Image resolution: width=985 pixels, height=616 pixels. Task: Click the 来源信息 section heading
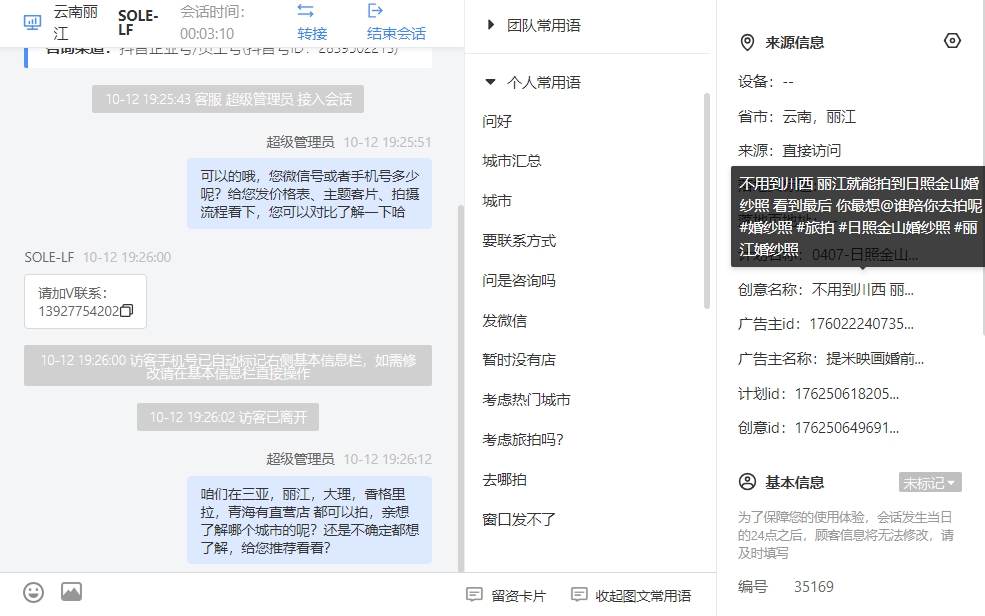(795, 43)
